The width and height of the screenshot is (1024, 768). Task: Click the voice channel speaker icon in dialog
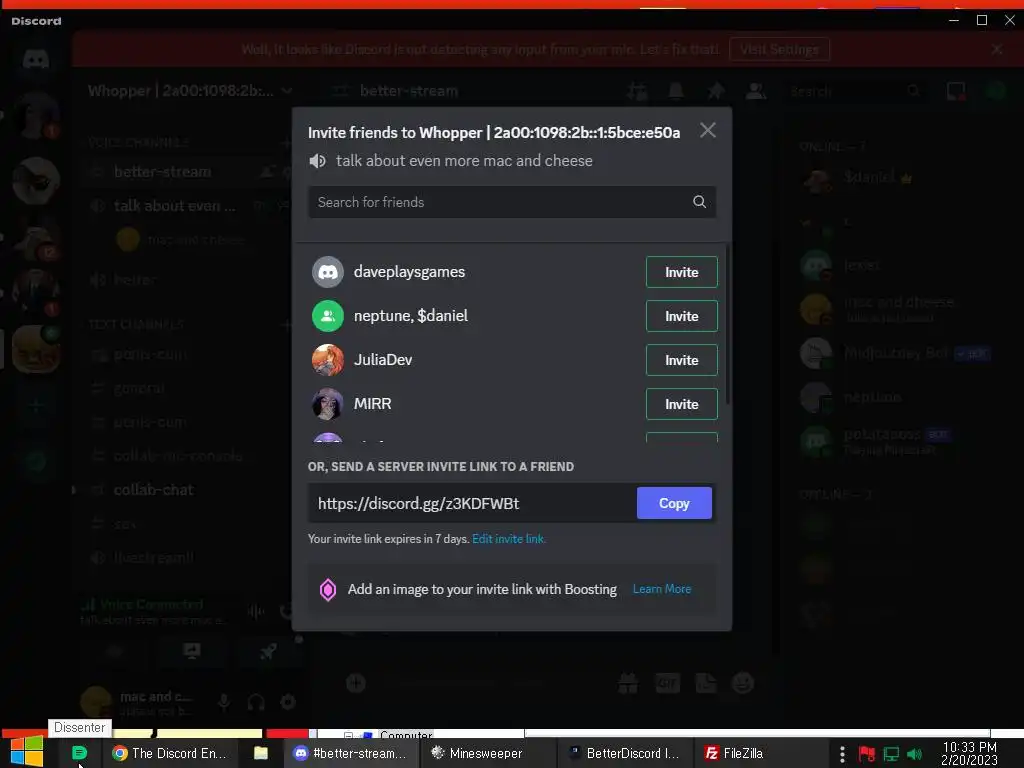click(317, 161)
